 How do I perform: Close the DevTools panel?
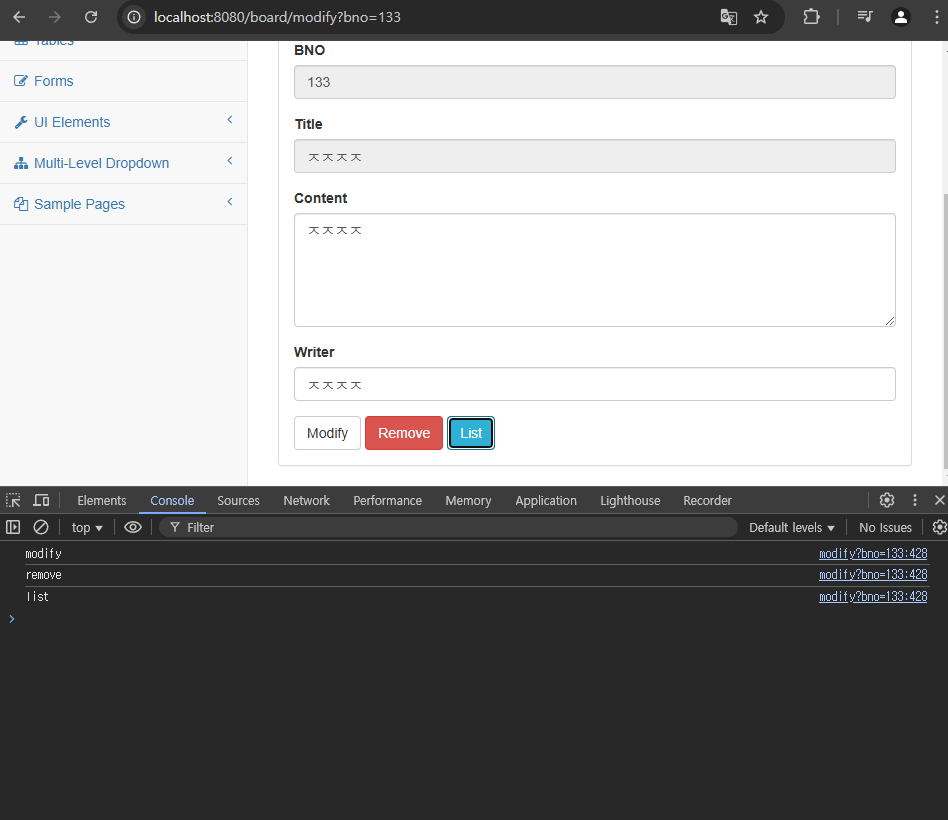pyautogui.click(x=940, y=500)
